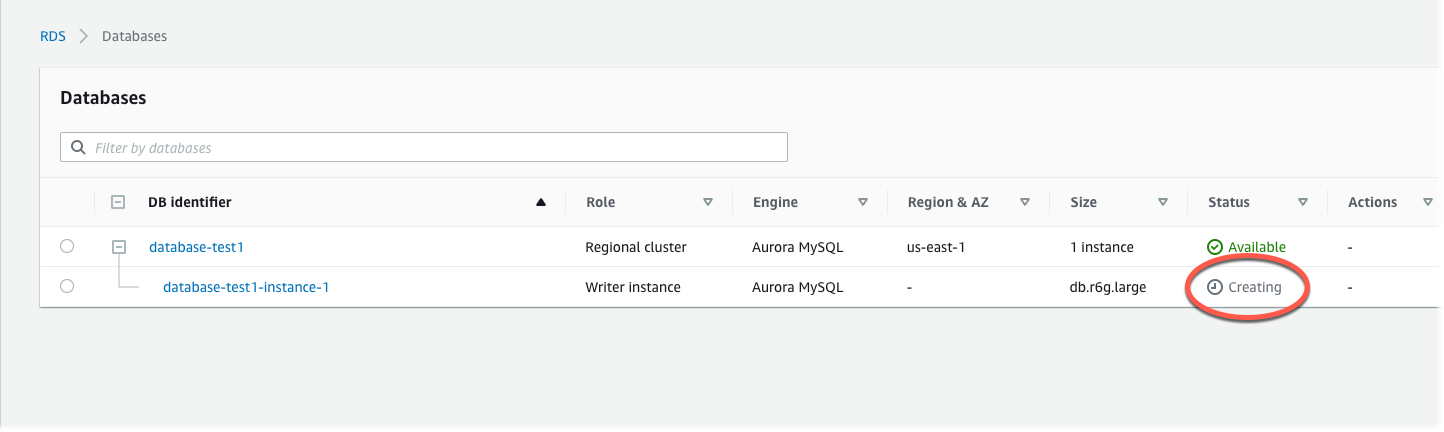
Task: Click the search magnifier icon in filter box
Action: [78, 148]
